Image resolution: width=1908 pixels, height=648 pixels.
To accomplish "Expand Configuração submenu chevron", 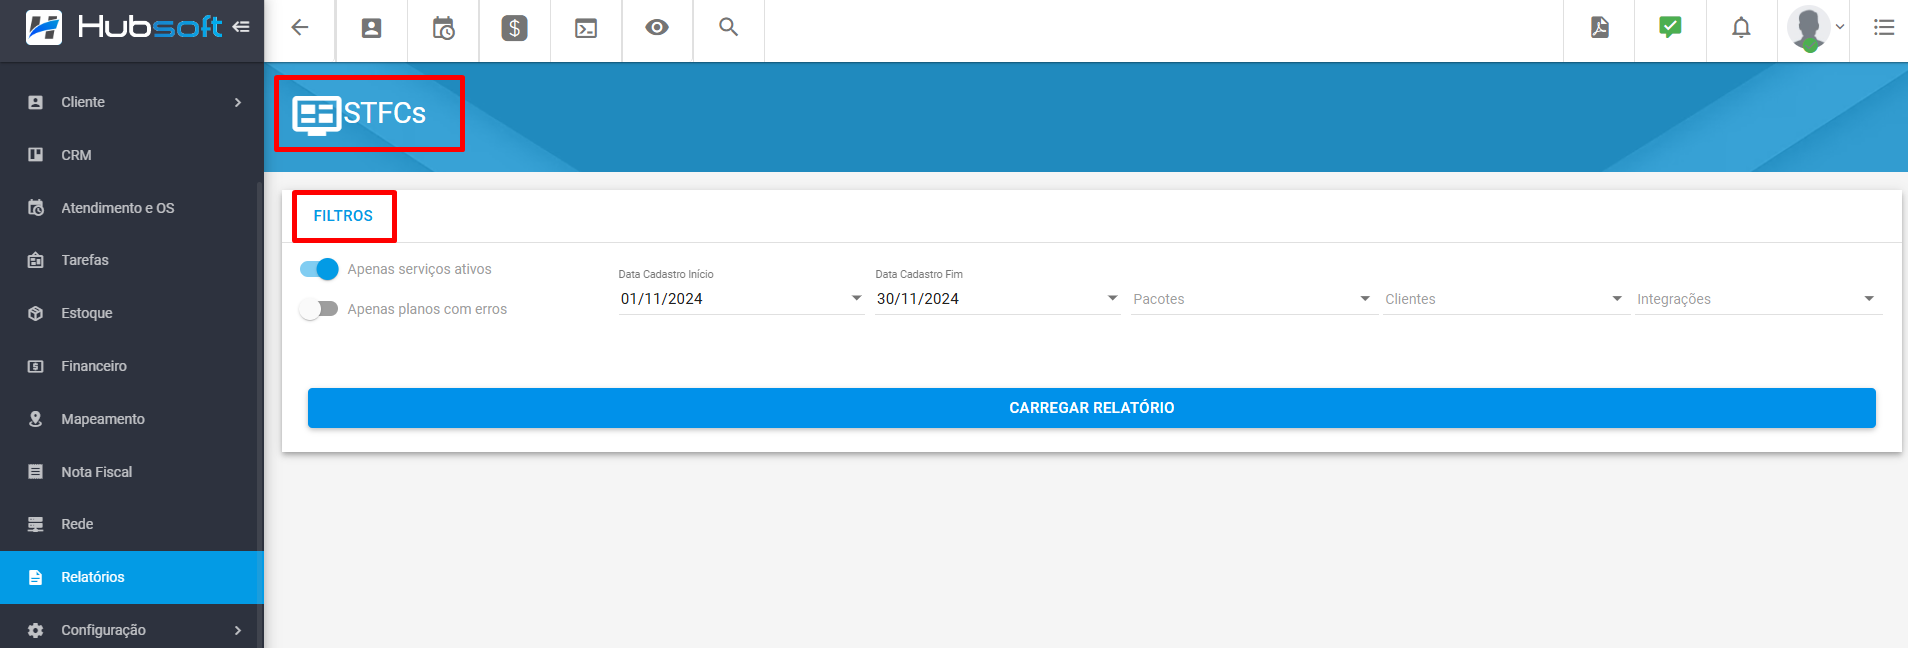I will point(238,630).
